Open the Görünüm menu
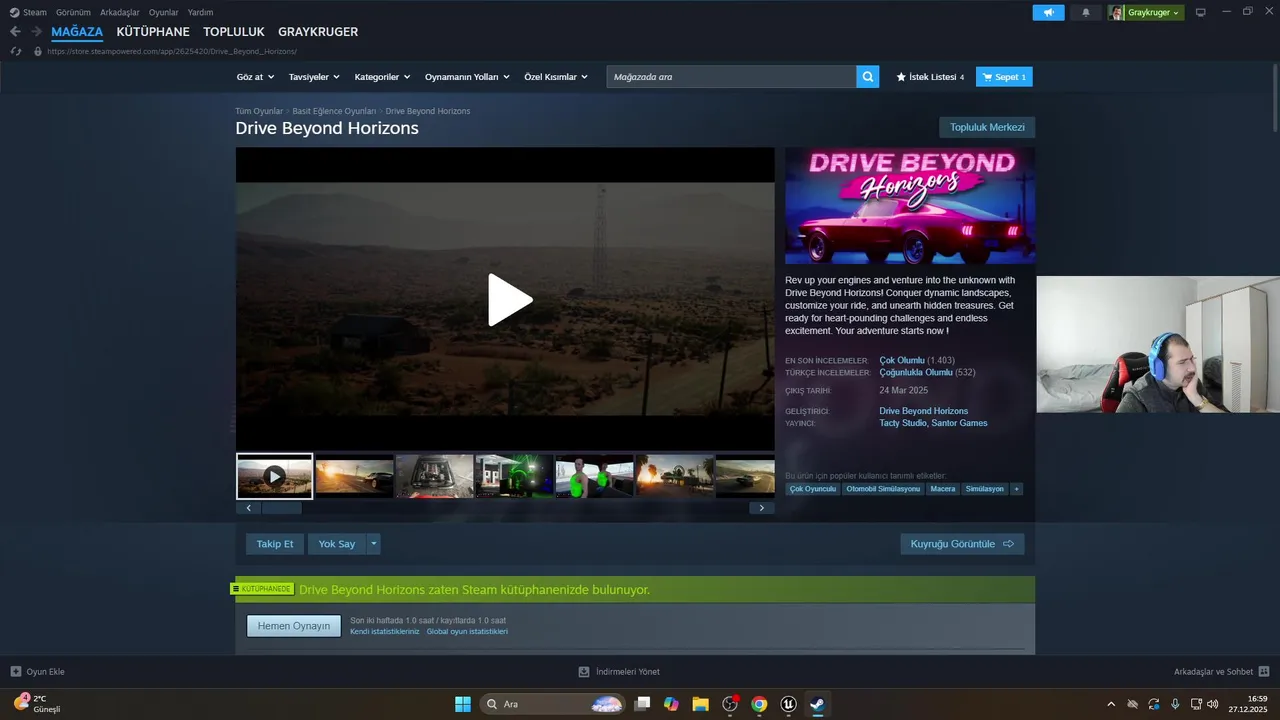The height and width of the screenshot is (720, 1280). tap(73, 12)
